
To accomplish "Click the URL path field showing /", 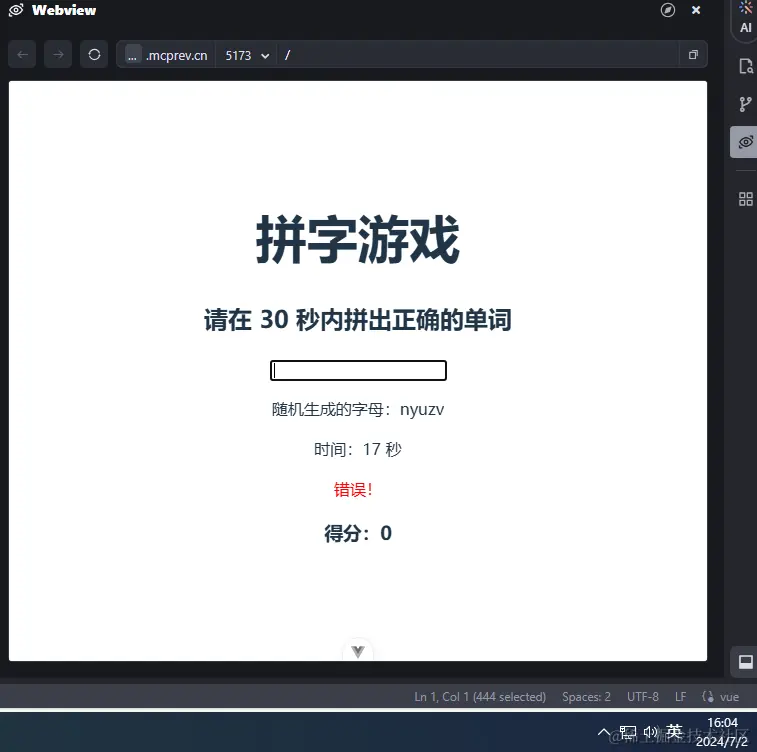I will [x=478, y=55].
